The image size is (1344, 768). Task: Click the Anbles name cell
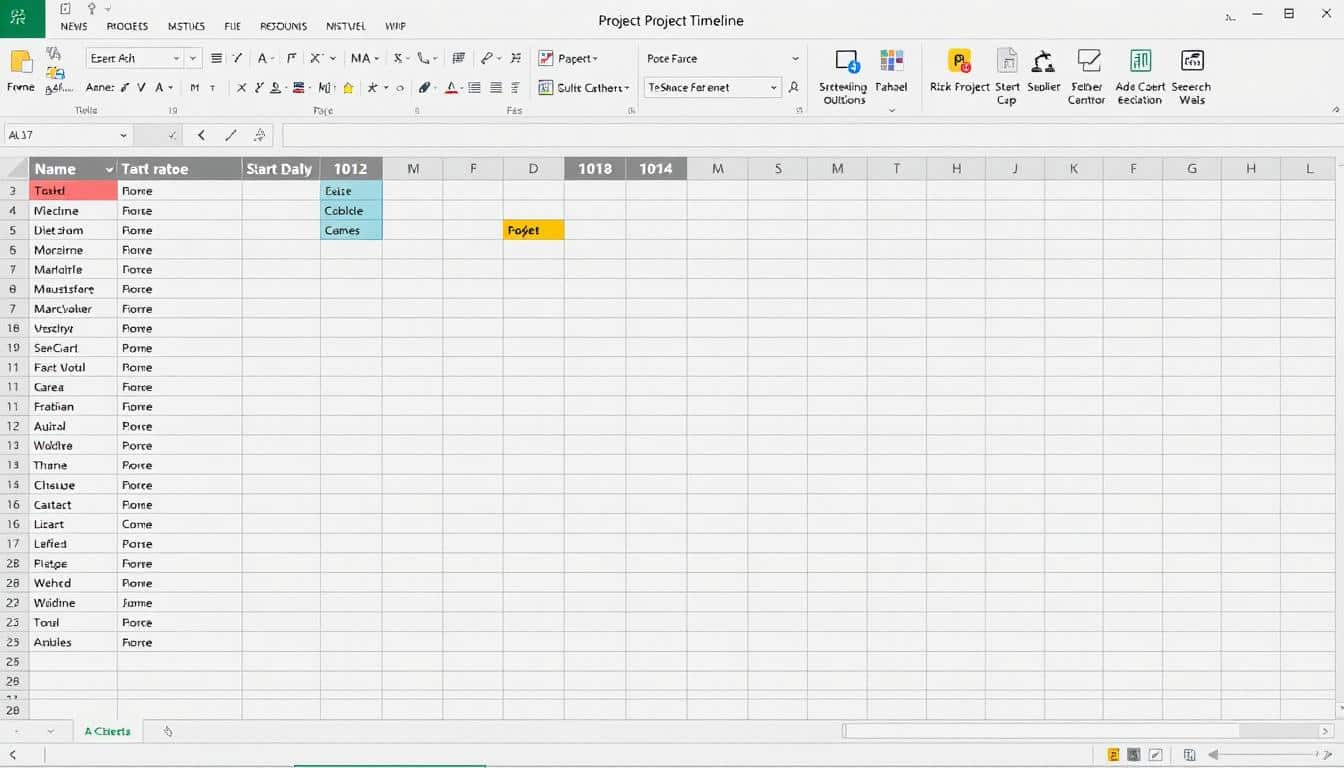coord(73,642)
